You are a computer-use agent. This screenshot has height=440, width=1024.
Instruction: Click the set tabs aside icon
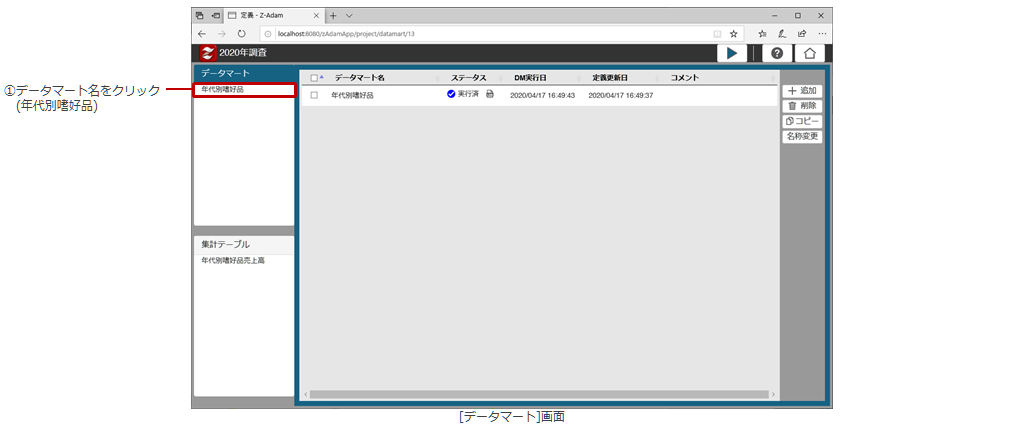click(x=216, y=15)
